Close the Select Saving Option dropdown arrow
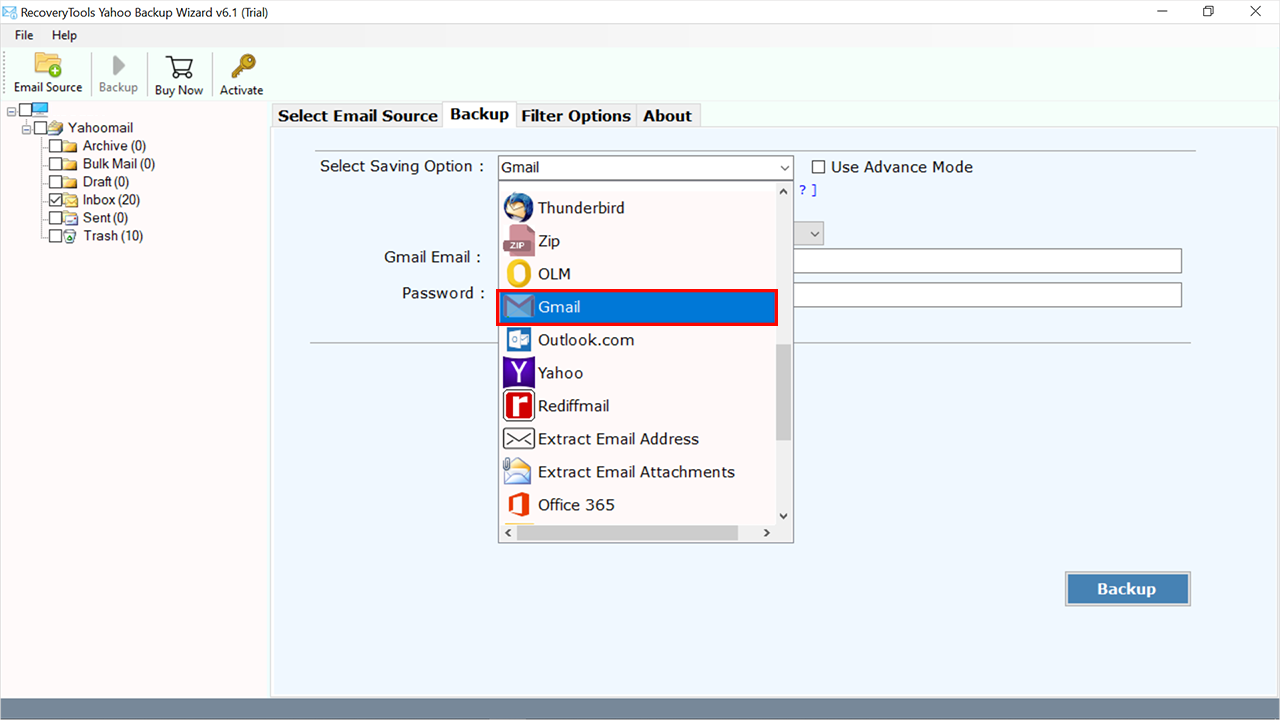The width and height of the screenshot is (1280, 720). (x=784, y=168)
